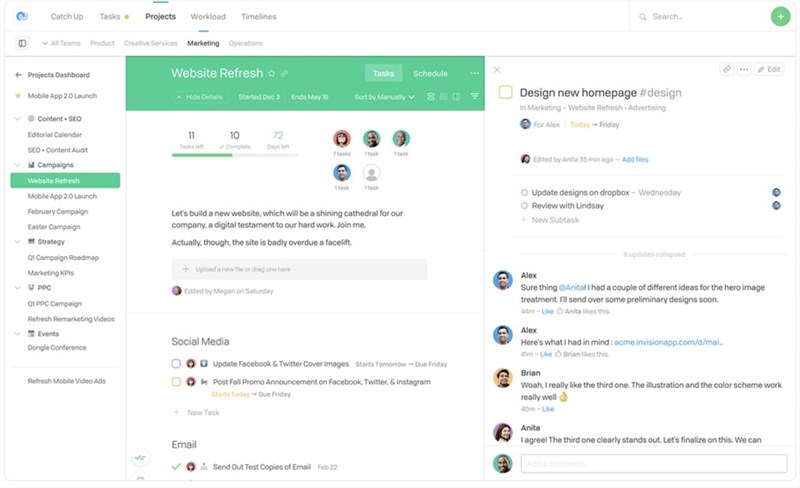Click the Search field
This screenshot has height=488, width=800.
tap(667, 17)
